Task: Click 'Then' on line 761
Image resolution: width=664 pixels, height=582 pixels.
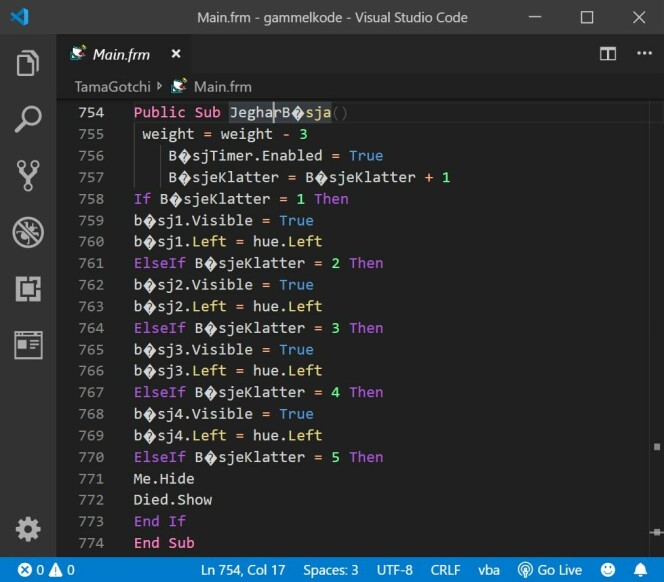Action: pos(366,263)
